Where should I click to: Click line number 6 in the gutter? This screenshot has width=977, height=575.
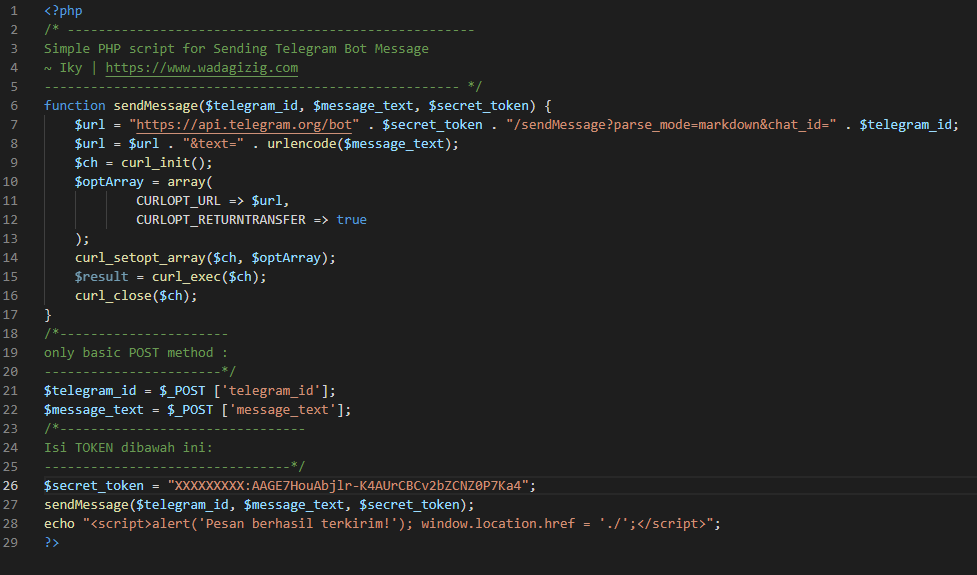(x=14, y=105)
